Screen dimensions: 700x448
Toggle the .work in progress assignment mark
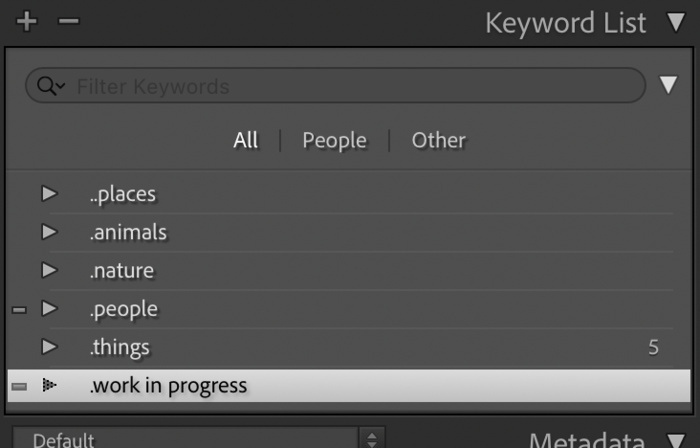tap(19, 386)
